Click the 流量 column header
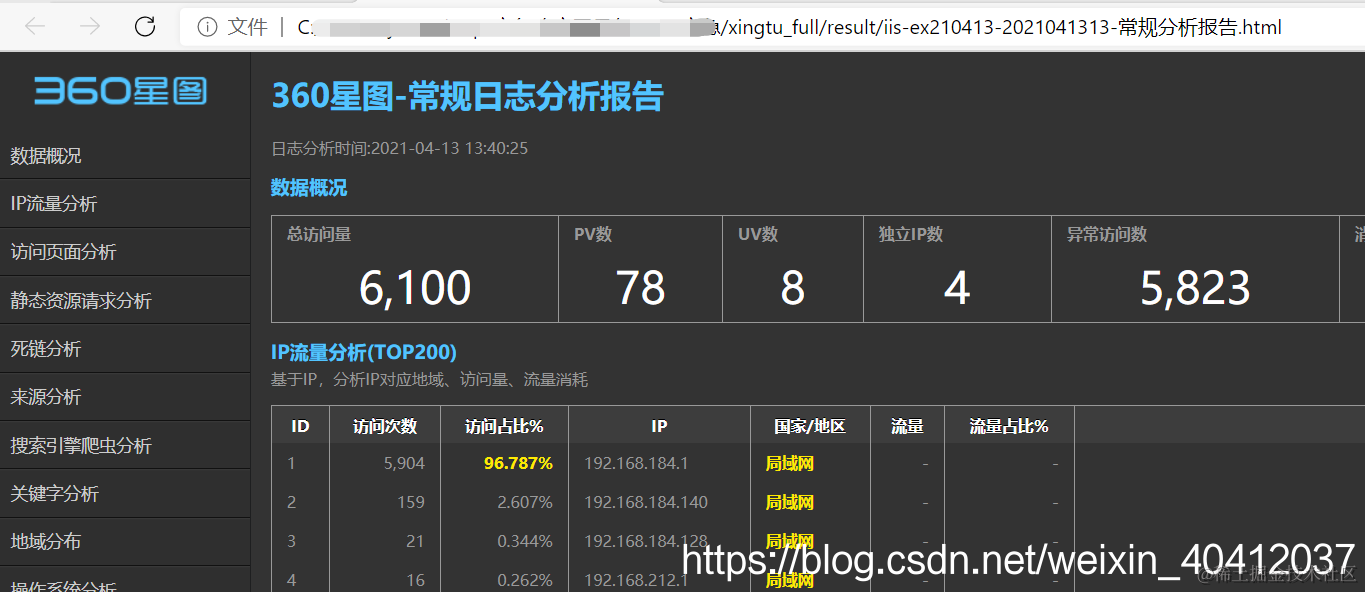The width and height of the screenshot is (1365, 592). point(907,426)
